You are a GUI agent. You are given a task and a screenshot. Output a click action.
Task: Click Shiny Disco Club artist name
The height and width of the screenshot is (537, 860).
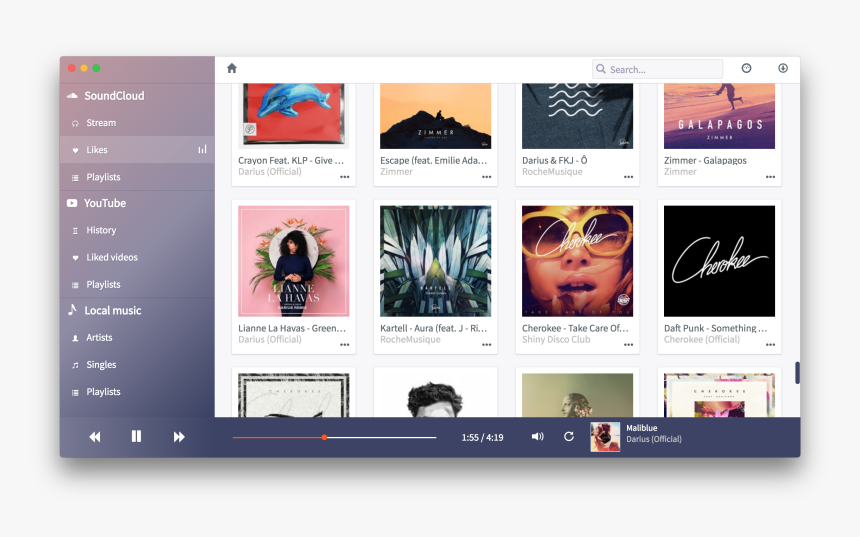coord(556,340)
